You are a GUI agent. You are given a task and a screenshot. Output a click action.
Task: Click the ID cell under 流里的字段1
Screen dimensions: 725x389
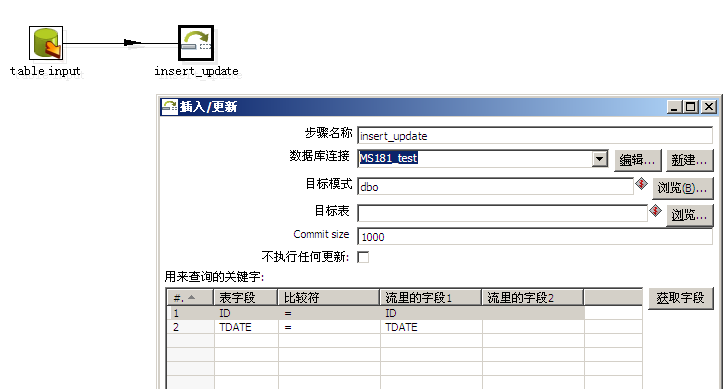(431, 313)
